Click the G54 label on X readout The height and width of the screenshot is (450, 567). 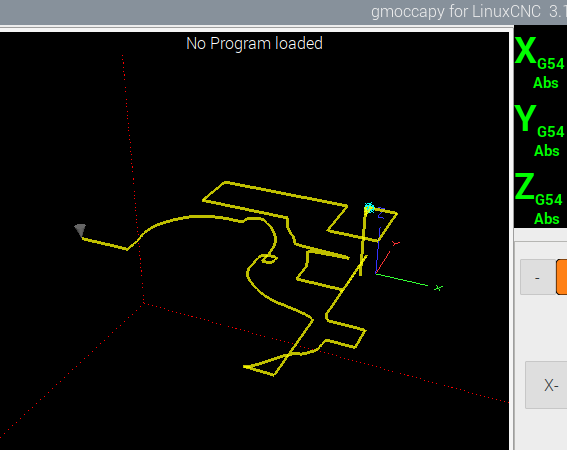click(551, 64)
